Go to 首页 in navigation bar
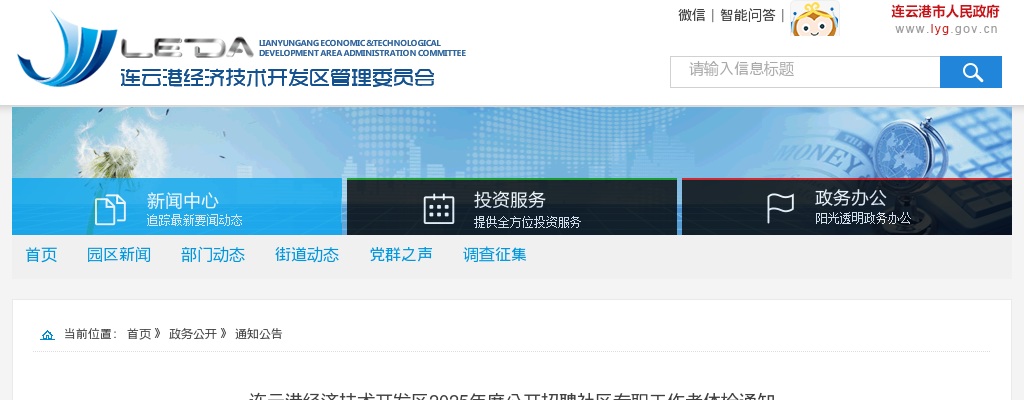This screenshot has height=400, width=1024. [41, 255]
